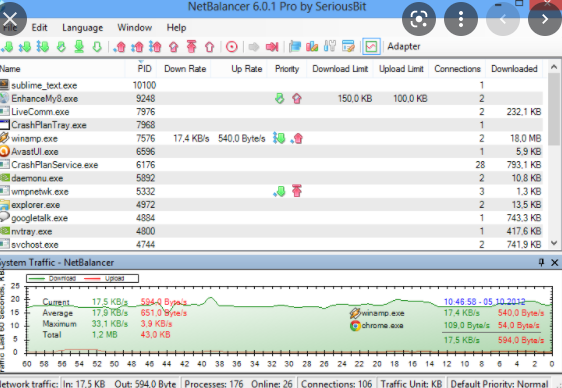Click EnhanceMy8.exe red upload priority icon

tap(297, 99)
